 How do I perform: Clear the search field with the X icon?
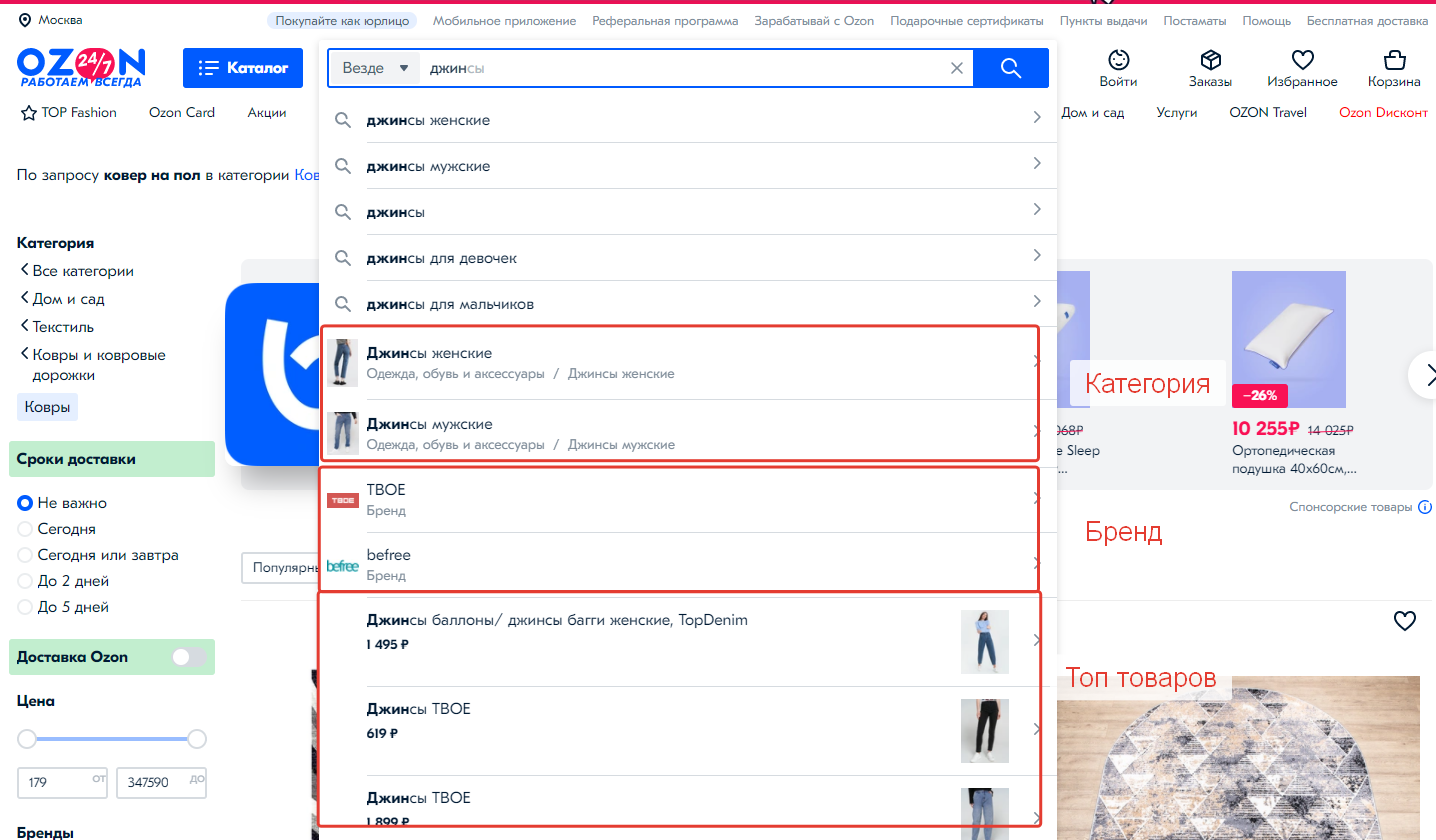(x=957, y=68)
